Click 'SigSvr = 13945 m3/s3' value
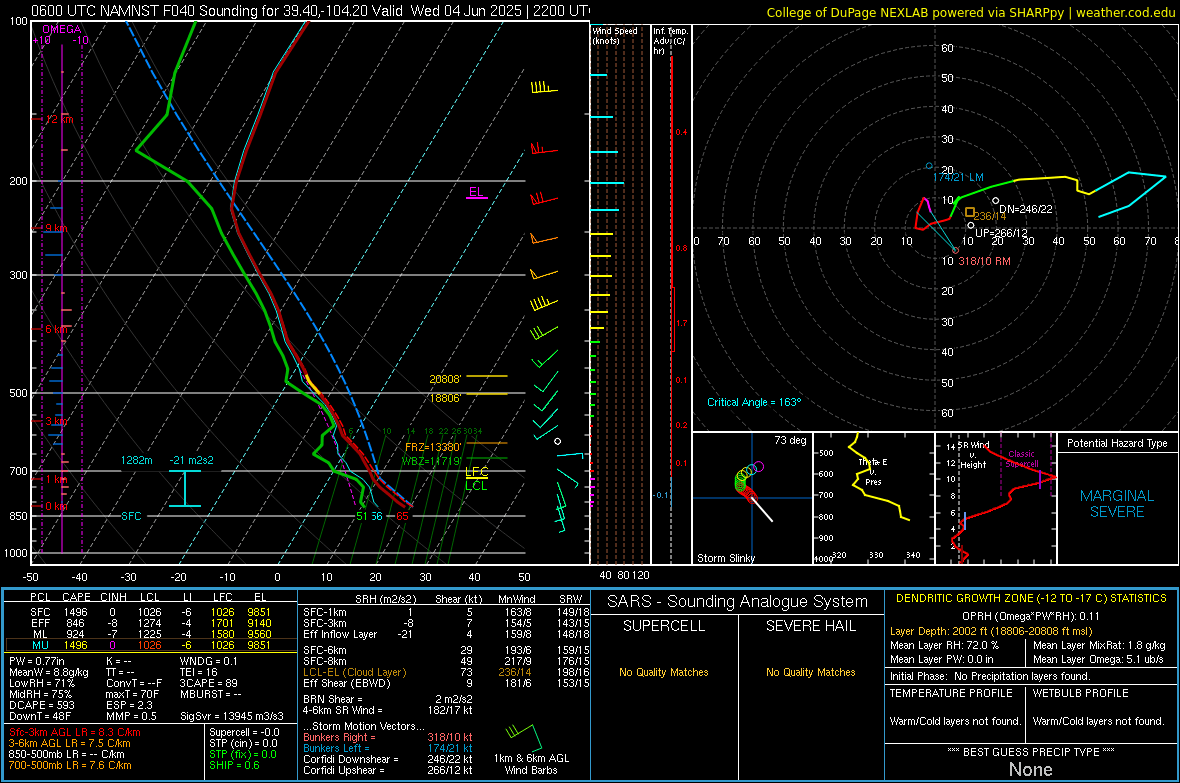This screenshot has width=1180, height=783. (232, 716)
